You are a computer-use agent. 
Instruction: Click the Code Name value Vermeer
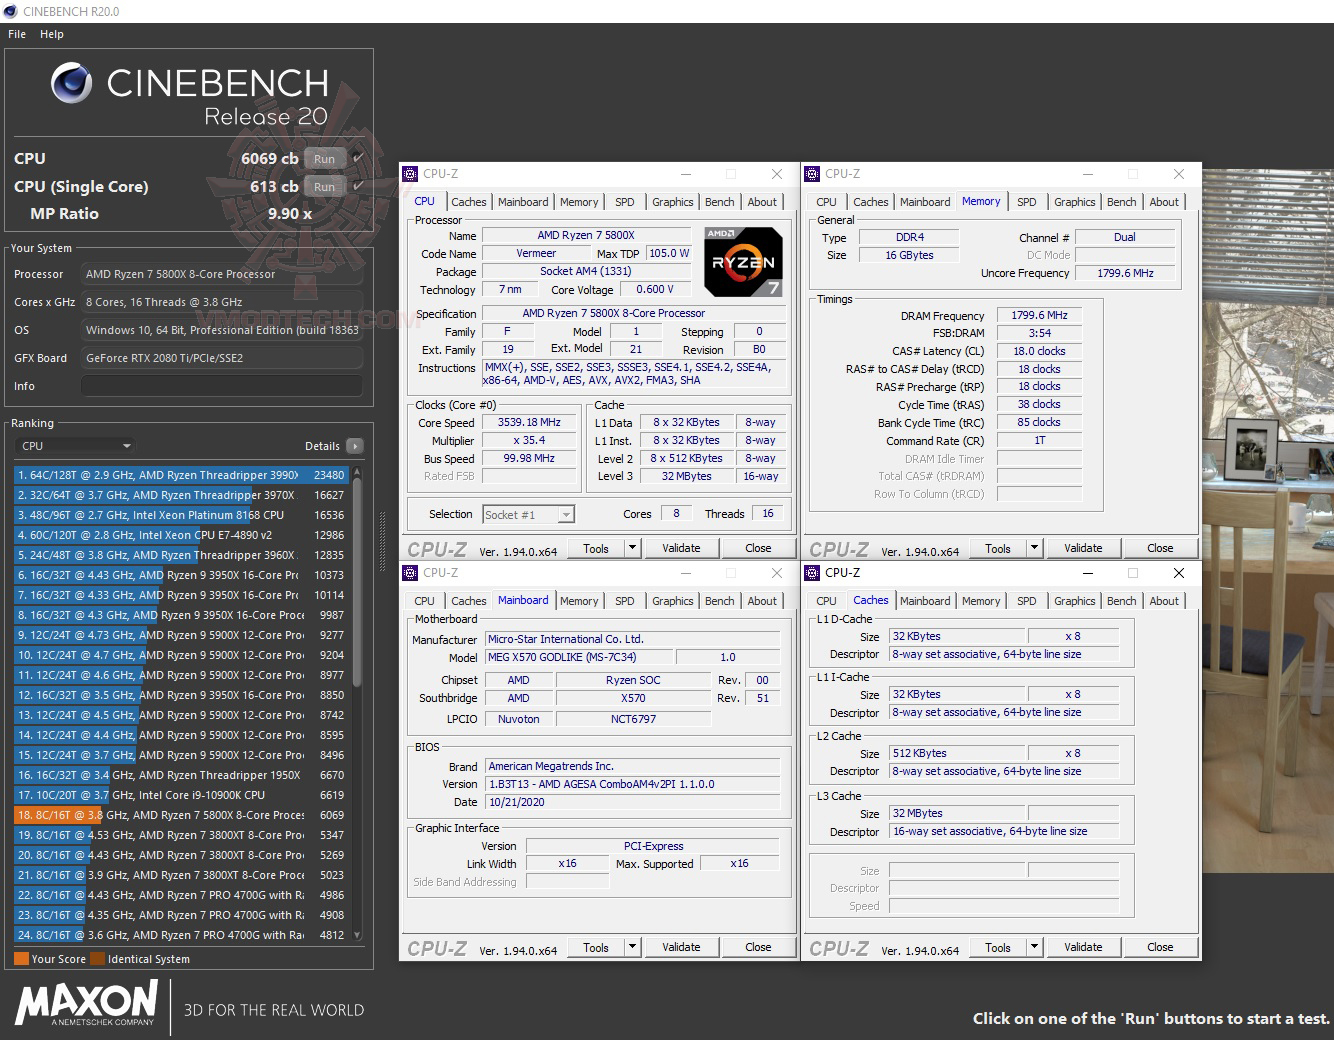536,254
